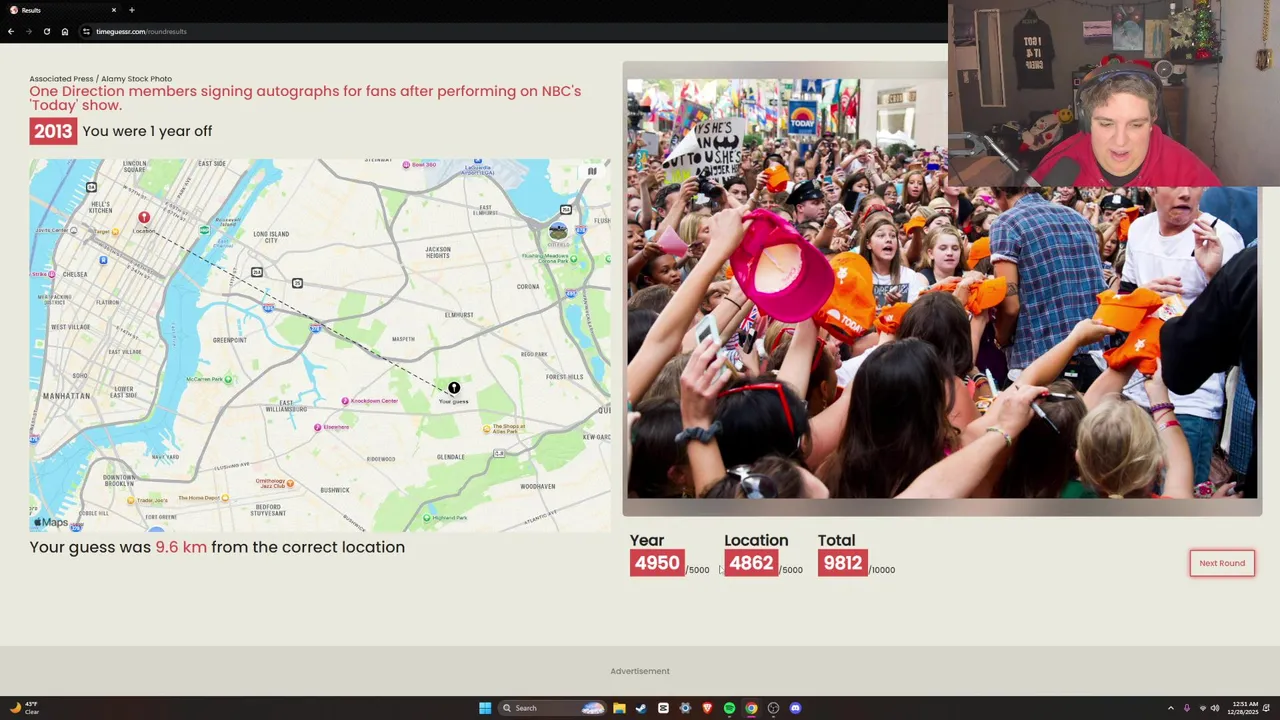Click the Advertisement label at the bottom

640,671
